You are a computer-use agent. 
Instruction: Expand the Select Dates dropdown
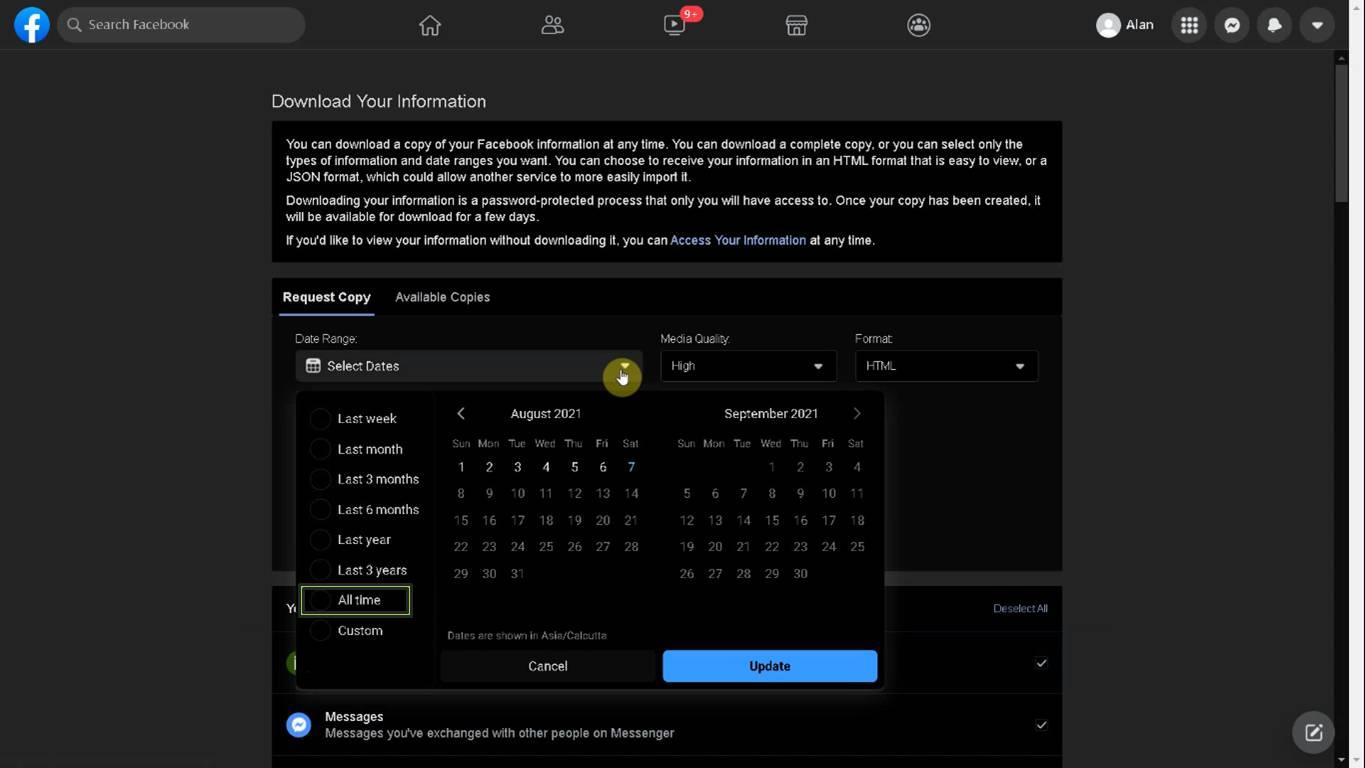[x=468, y=366]
